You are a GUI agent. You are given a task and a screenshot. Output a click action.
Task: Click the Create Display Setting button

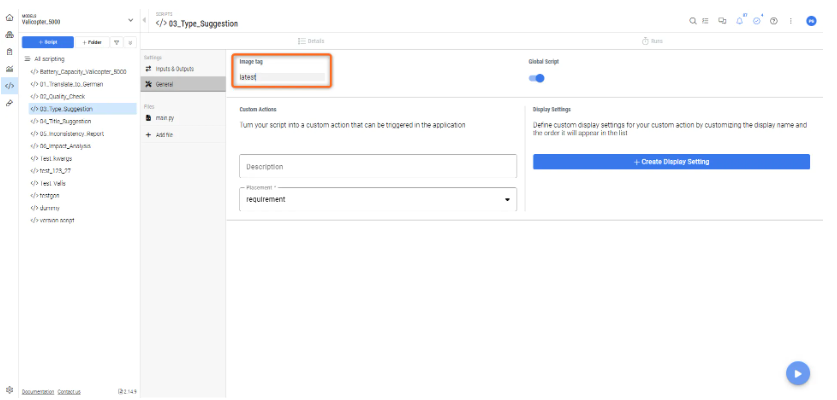pyautogui.click(x=671, y=162)
